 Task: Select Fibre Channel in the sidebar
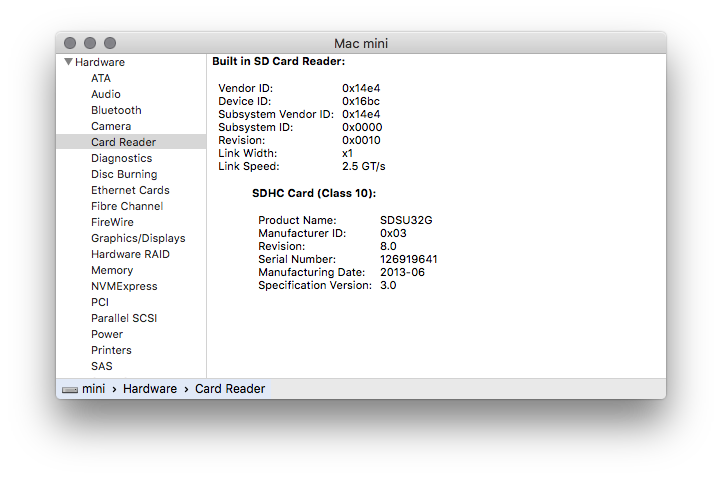pyautogui.click(x=127, y=206)
